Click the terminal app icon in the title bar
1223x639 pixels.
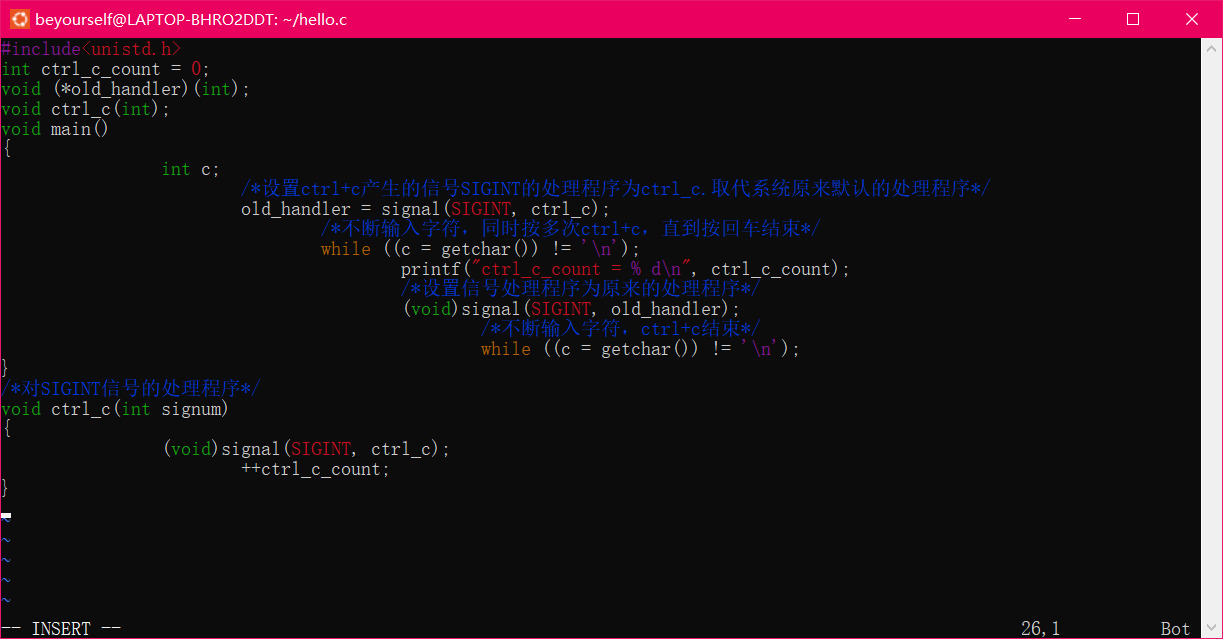tap(18, 18)
